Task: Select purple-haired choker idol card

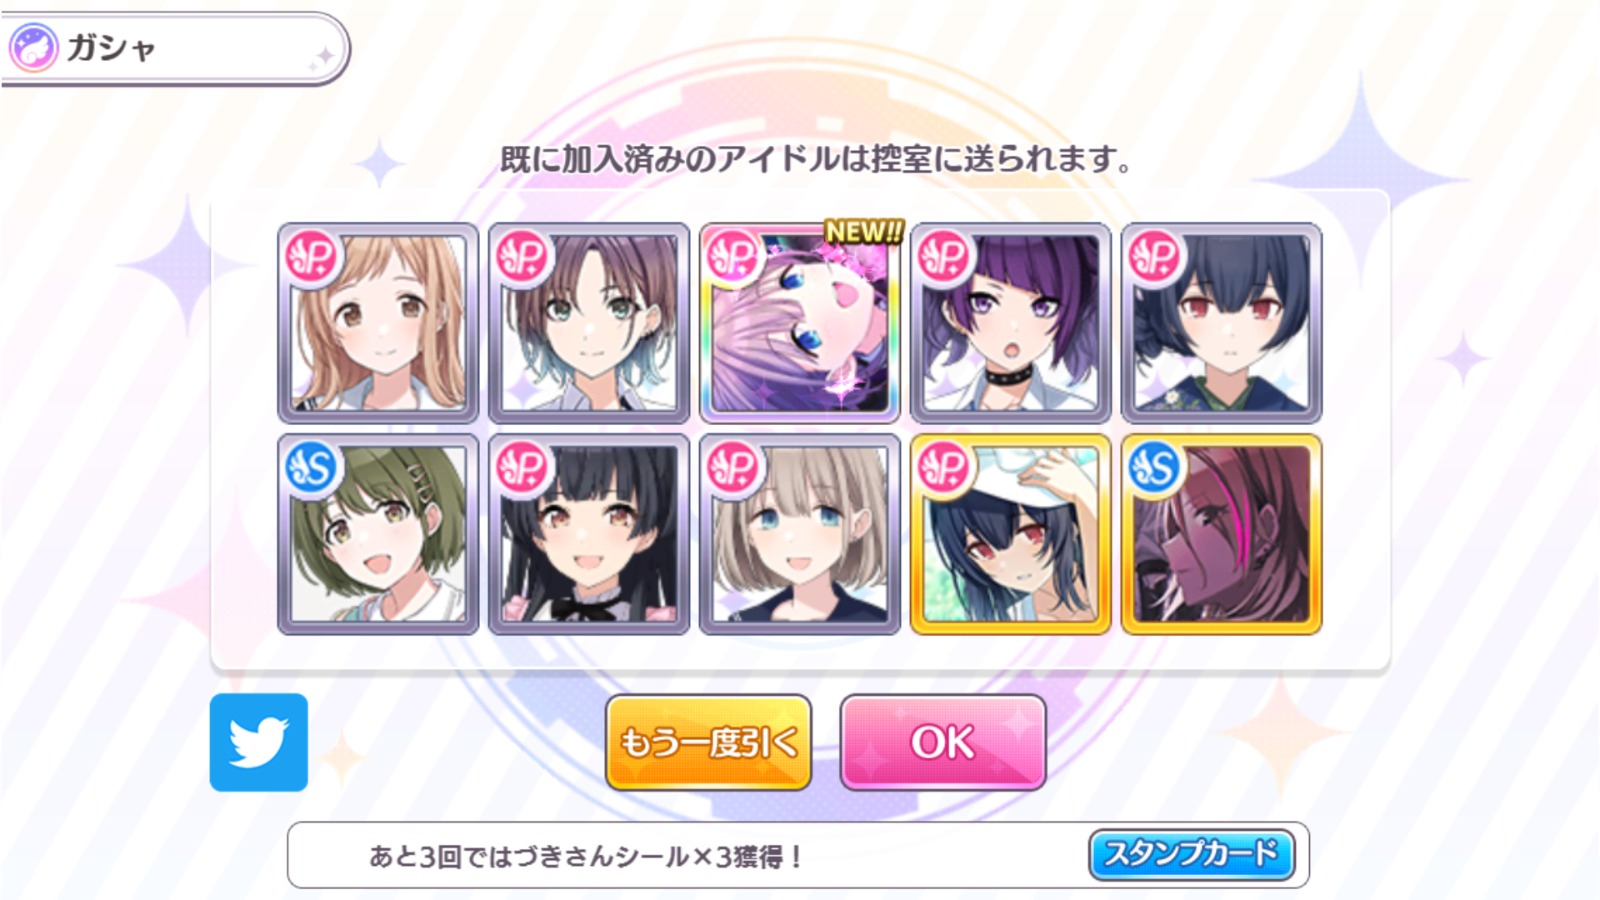Action: pos(1011,323)
